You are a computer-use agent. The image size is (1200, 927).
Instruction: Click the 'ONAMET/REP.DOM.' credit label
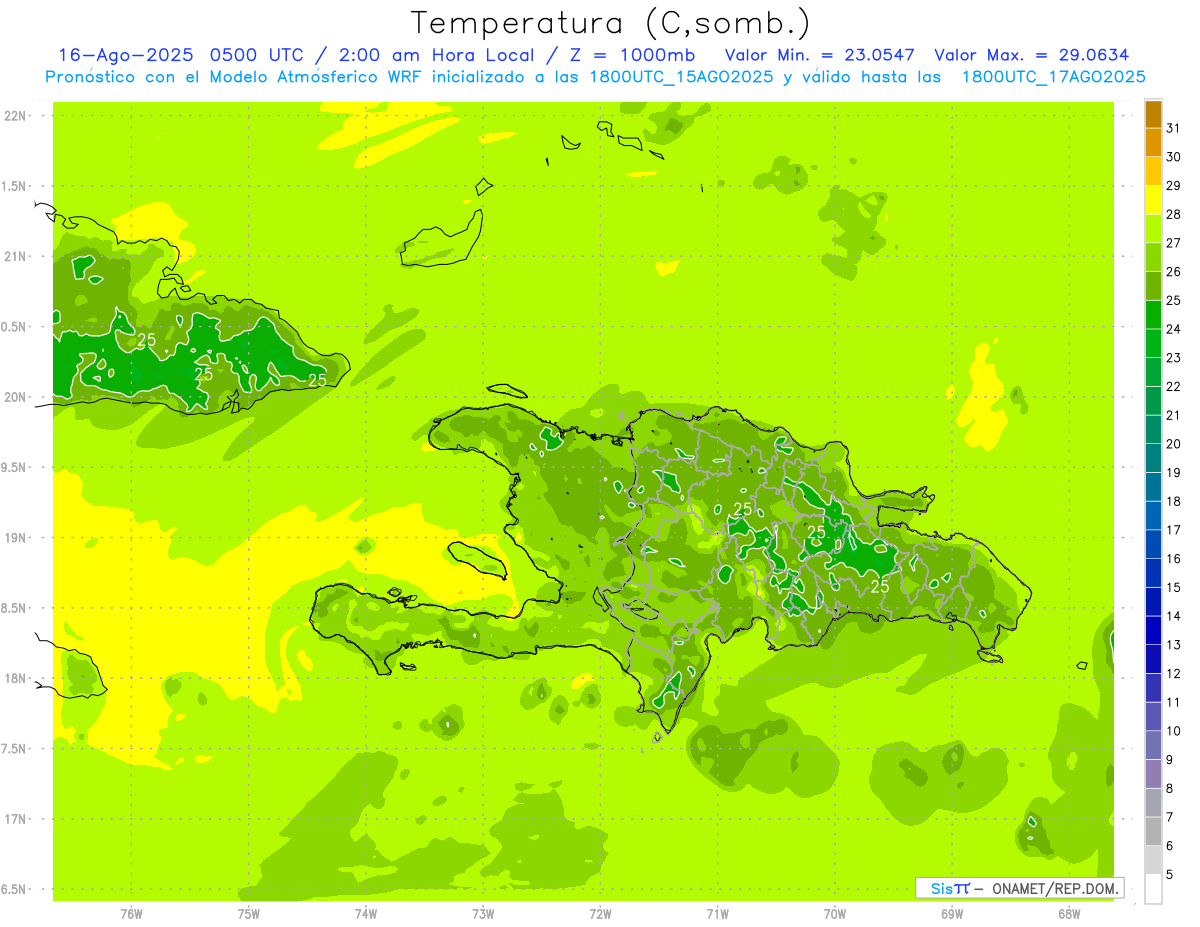point(1054,888)
